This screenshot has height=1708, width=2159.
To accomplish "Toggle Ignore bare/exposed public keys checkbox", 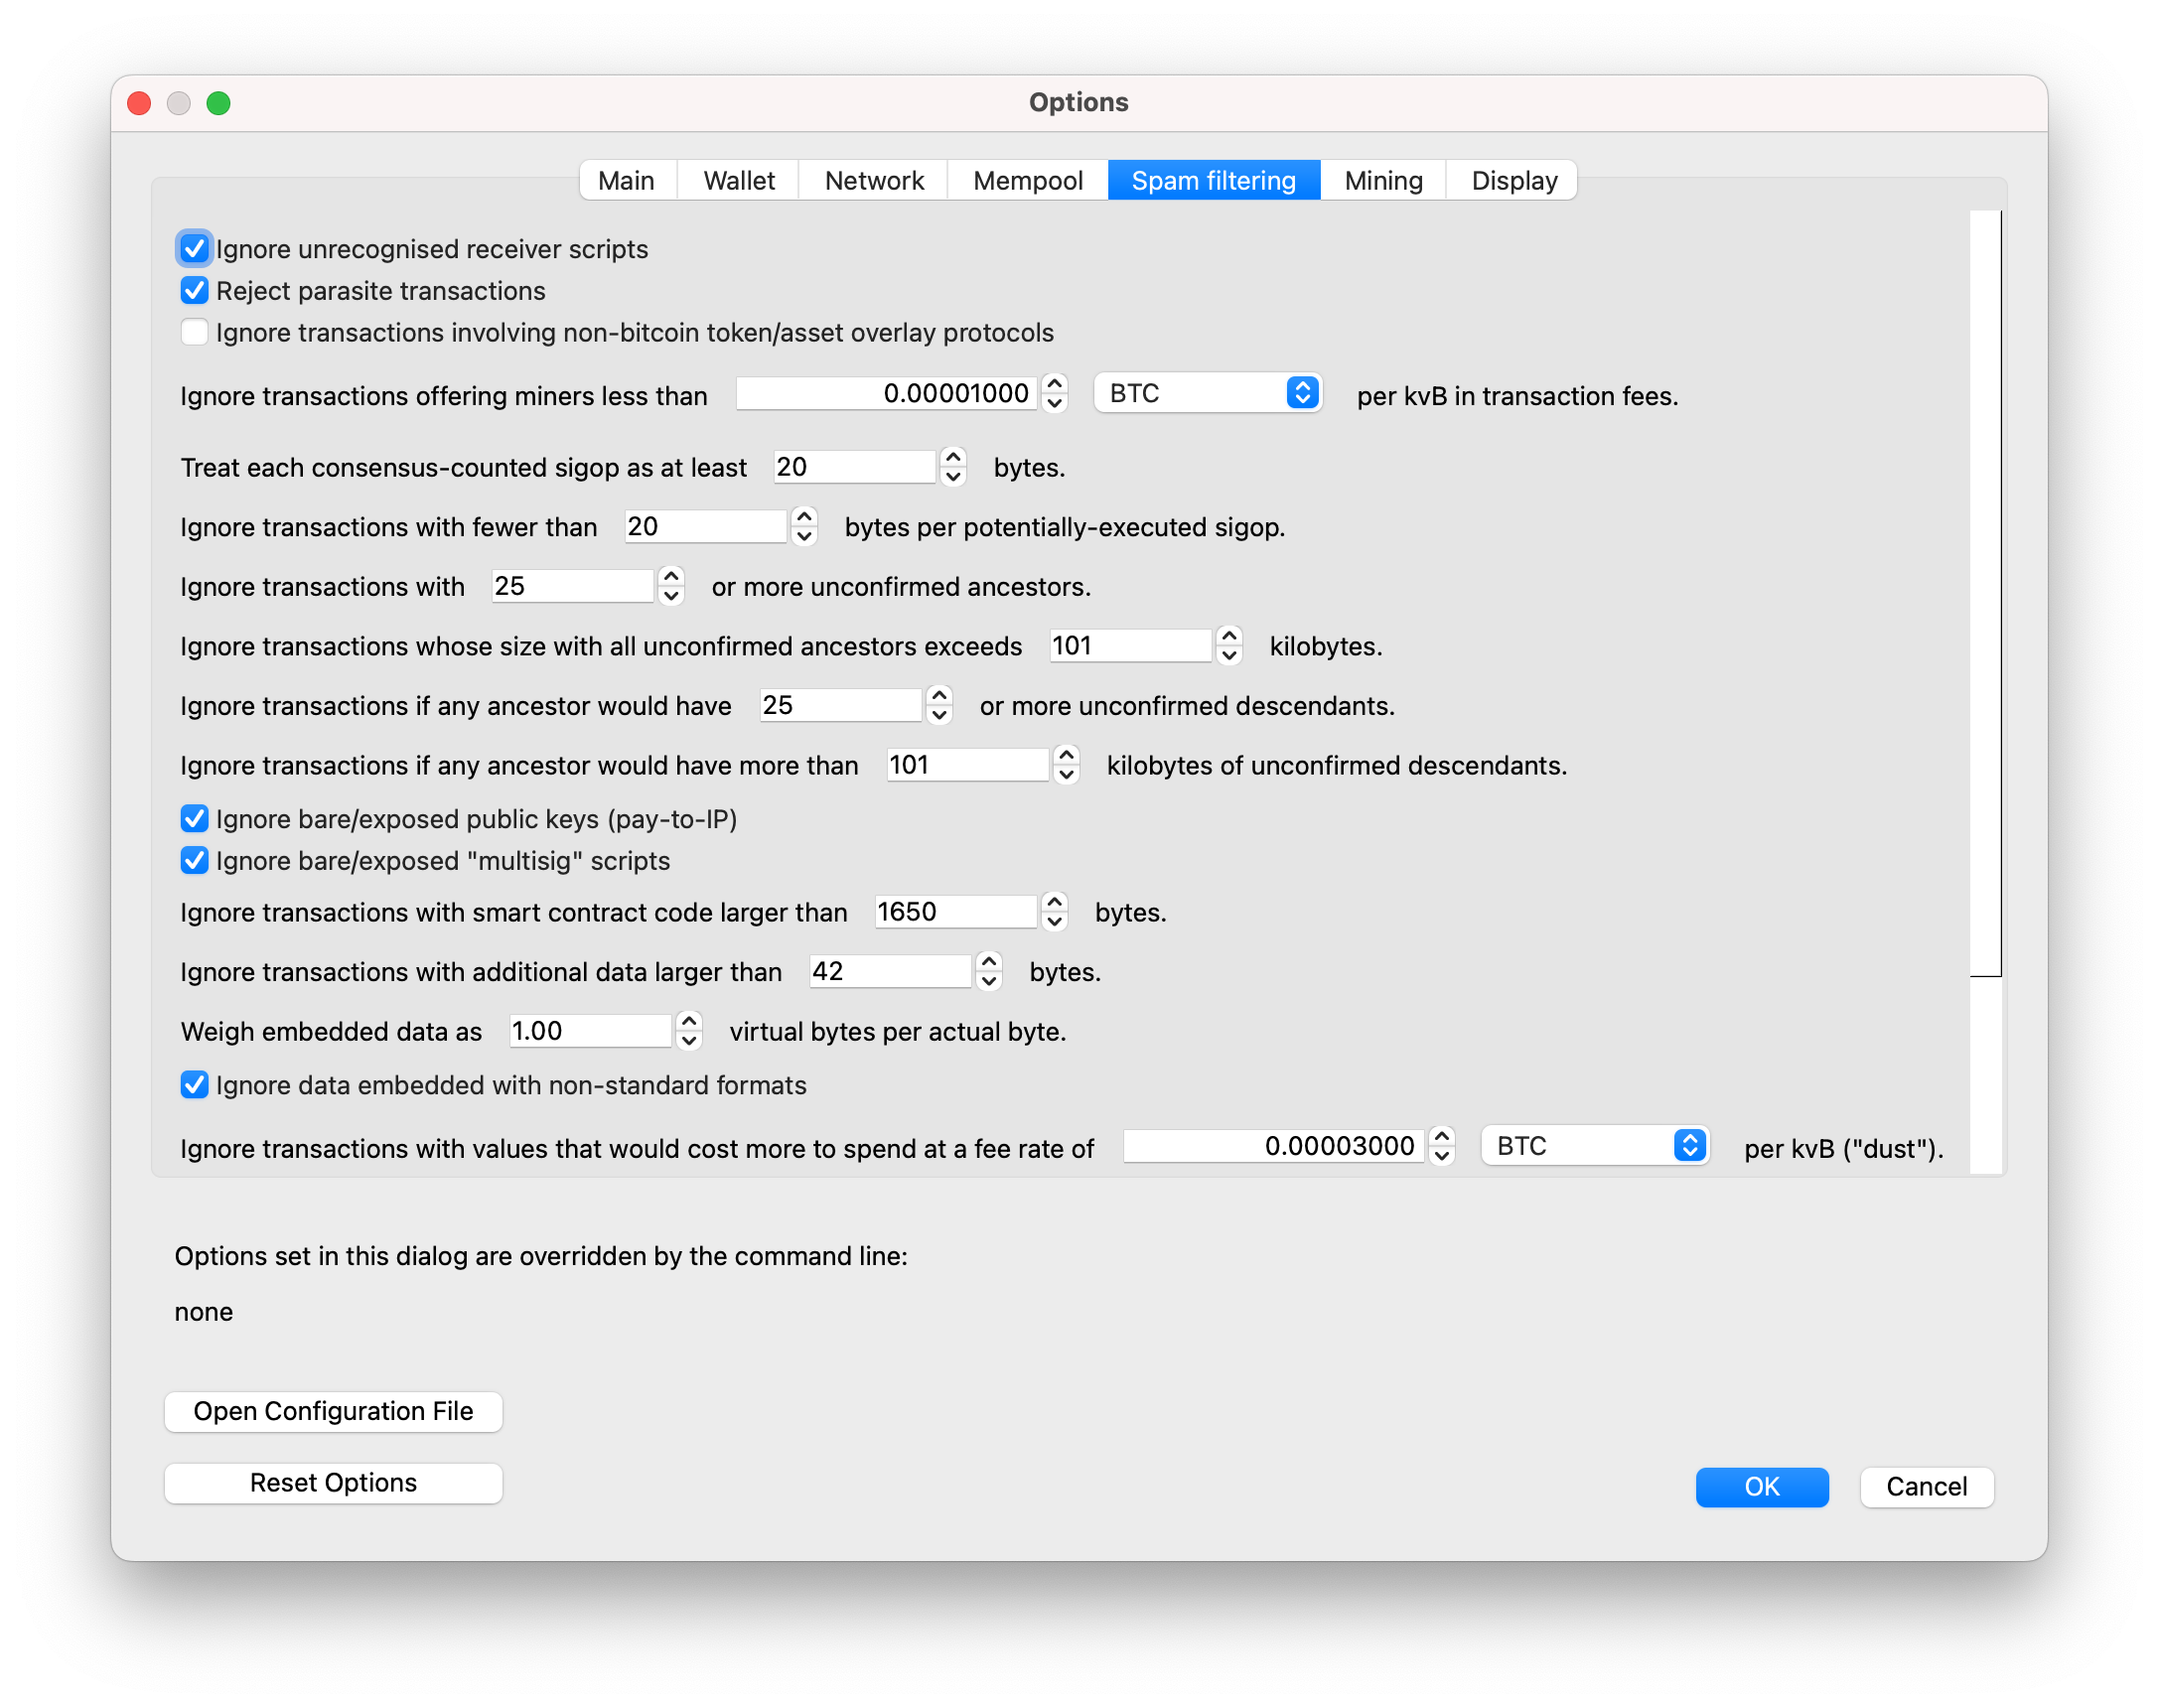I will pyautogui.click(x=194, y=818).
